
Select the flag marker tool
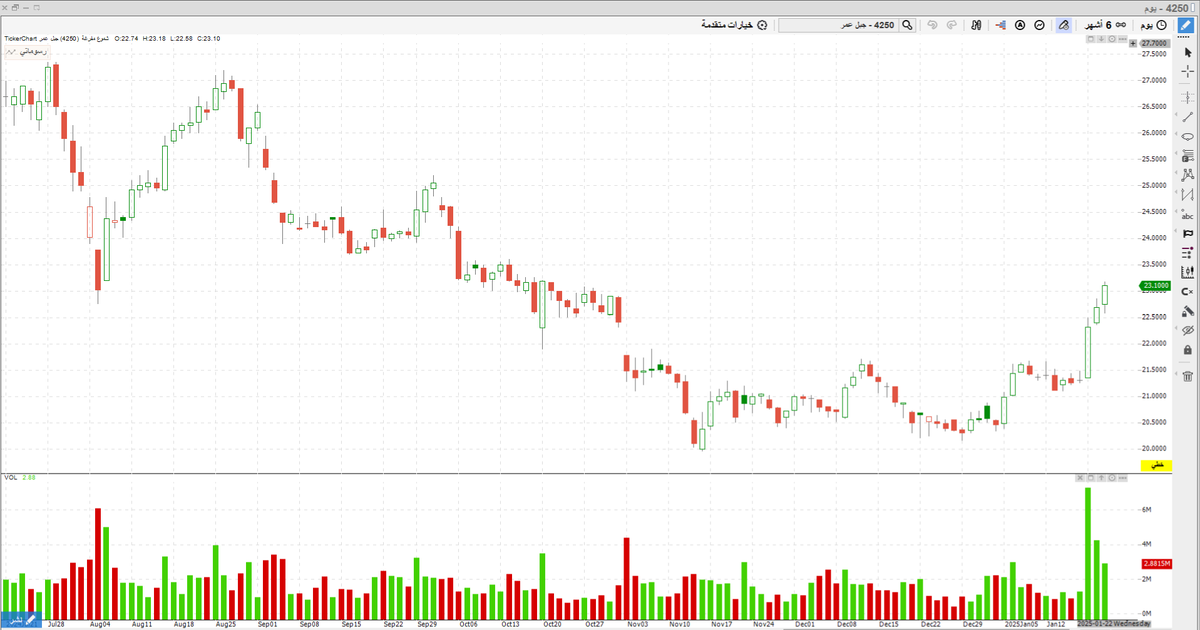coord(1187,232)
